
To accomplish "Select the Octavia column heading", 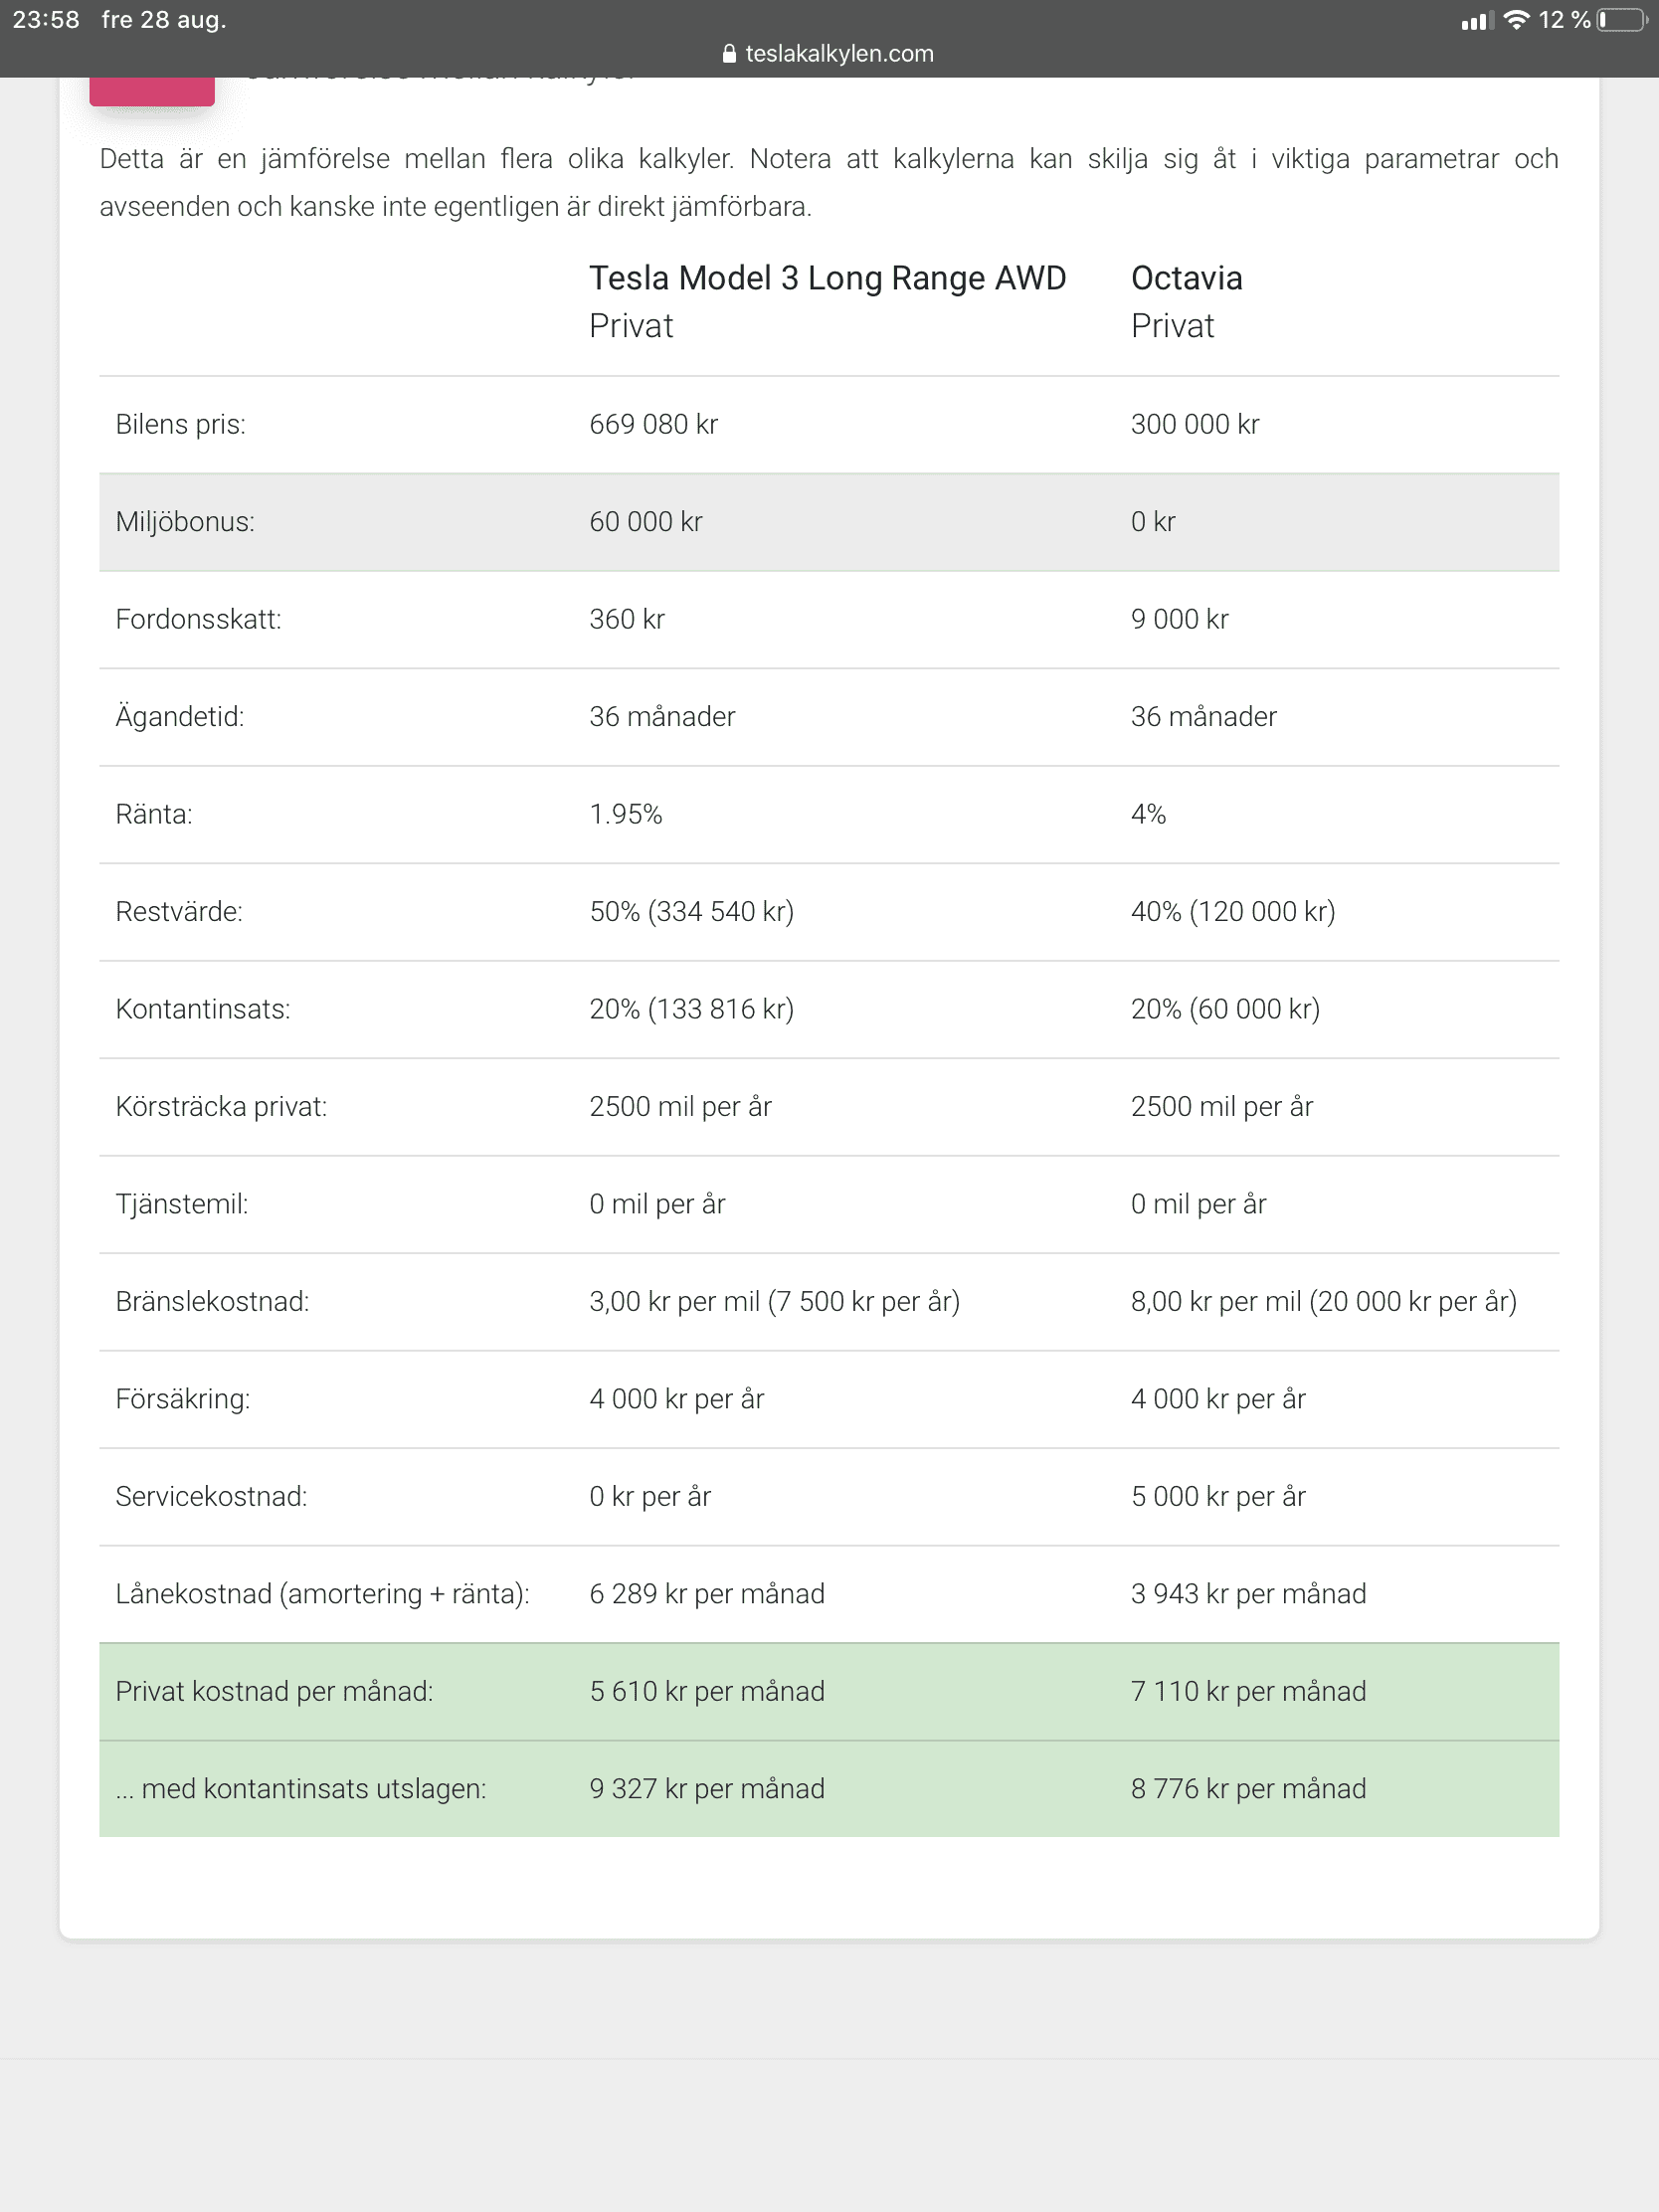I will coord(1186,278).
